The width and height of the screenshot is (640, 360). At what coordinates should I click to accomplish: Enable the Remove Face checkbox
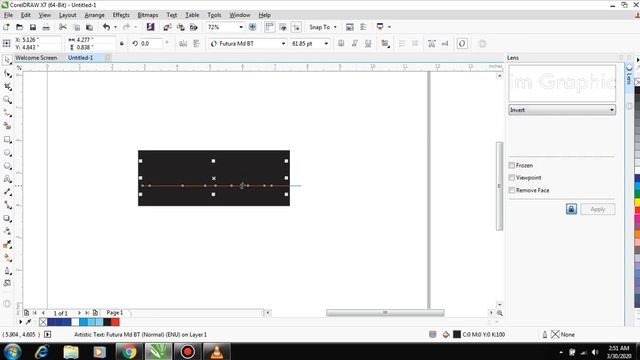coord(511,190)
